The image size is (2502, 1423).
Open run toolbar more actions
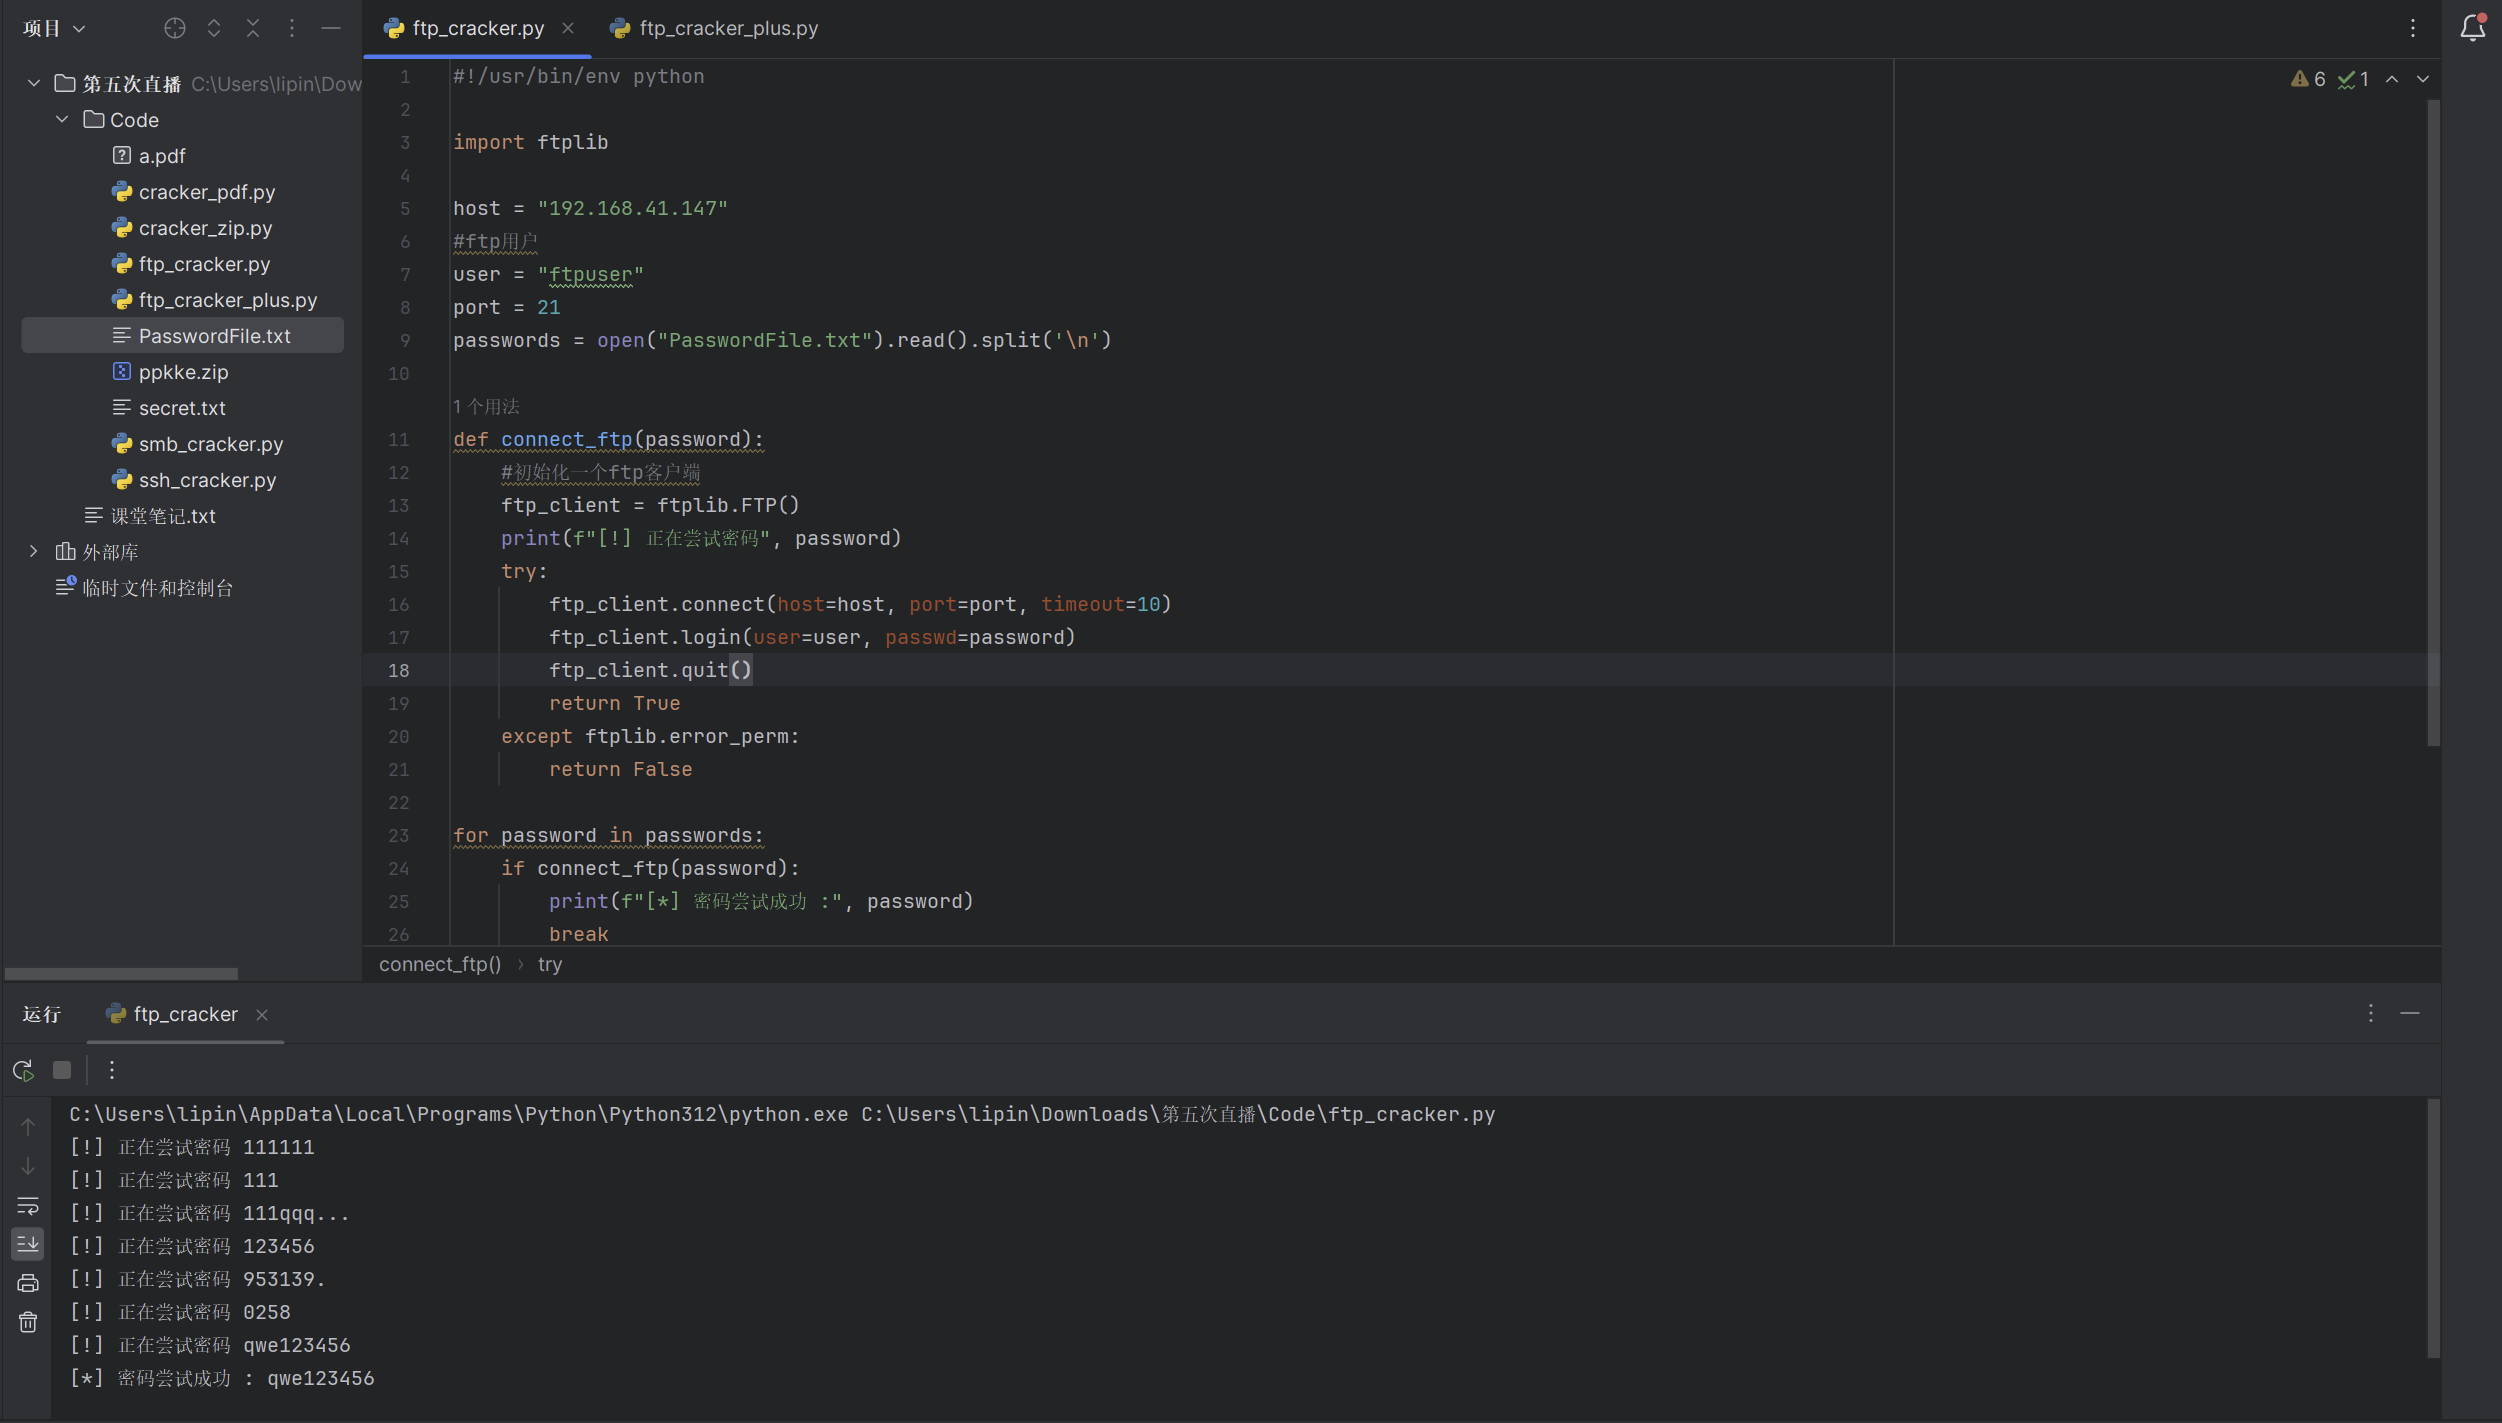[112, 1070]
